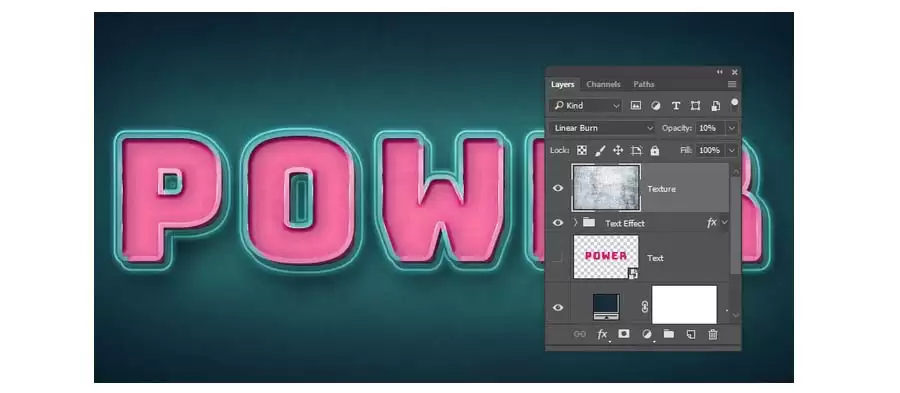
Task: Select the Texture layer thumbnail
Action: point(606,187)
